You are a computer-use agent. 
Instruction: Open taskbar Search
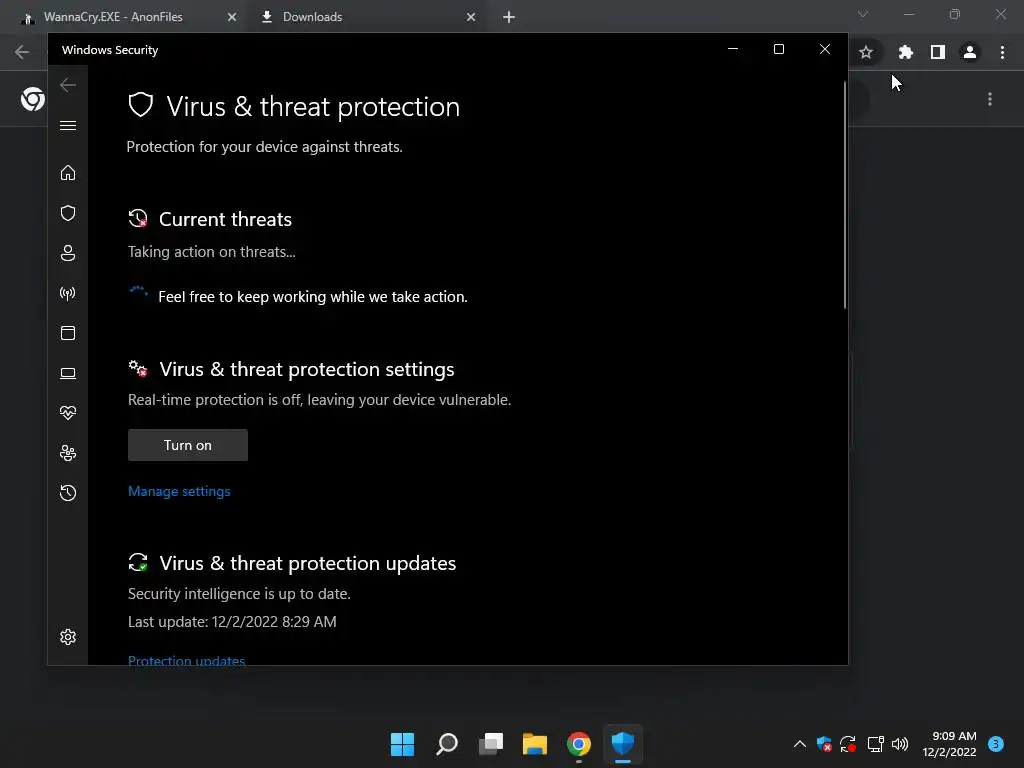pos(447,744)
